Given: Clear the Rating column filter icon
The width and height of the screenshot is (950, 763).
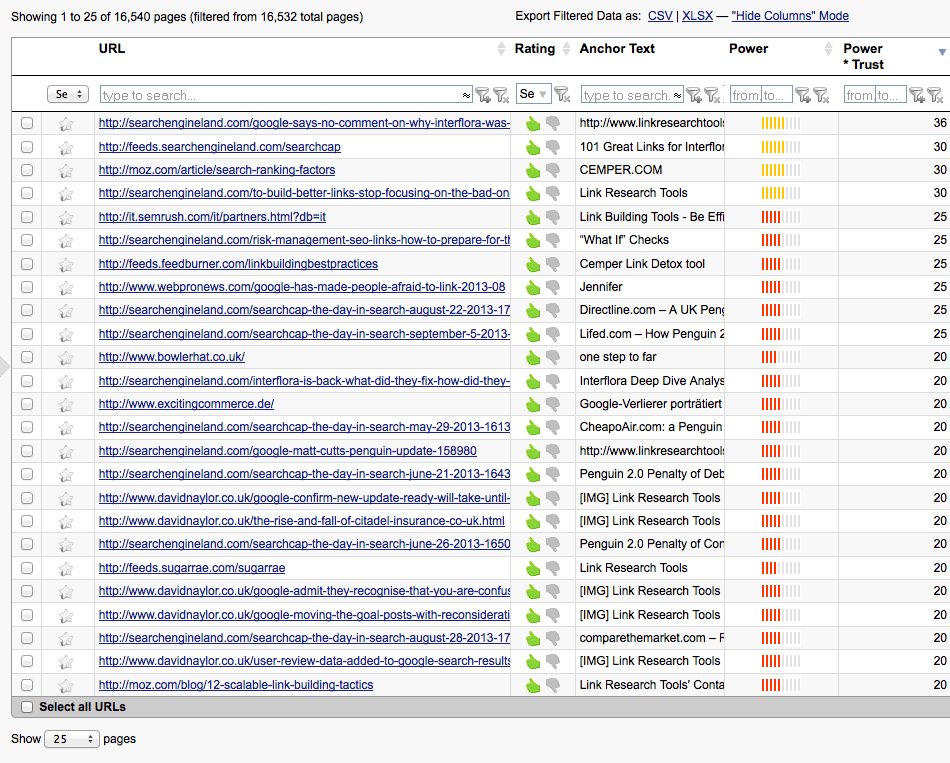Looking at the screenshot, I should point(562,95).
